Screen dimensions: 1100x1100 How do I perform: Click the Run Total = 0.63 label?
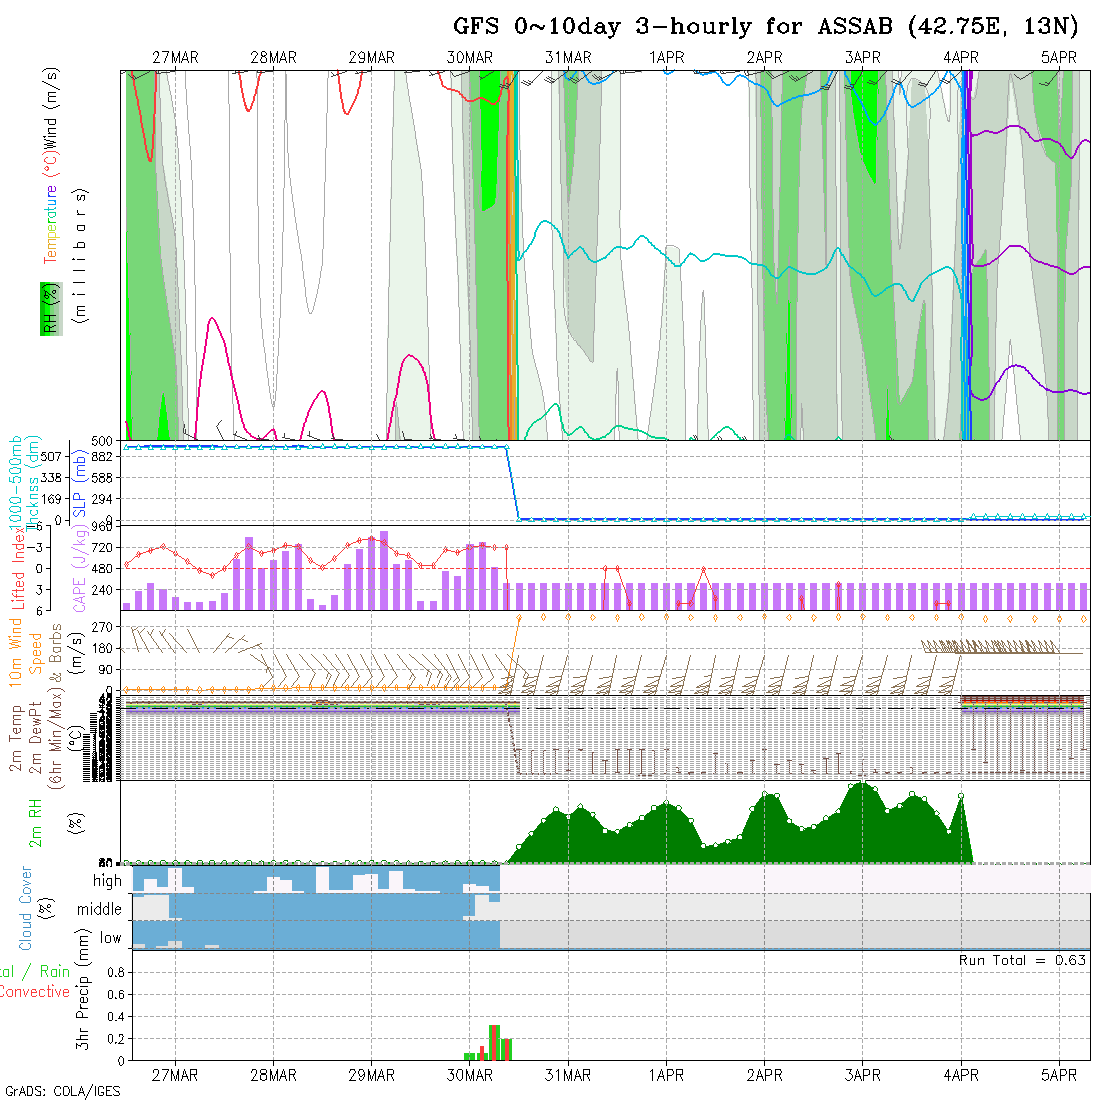(1022, 960)
